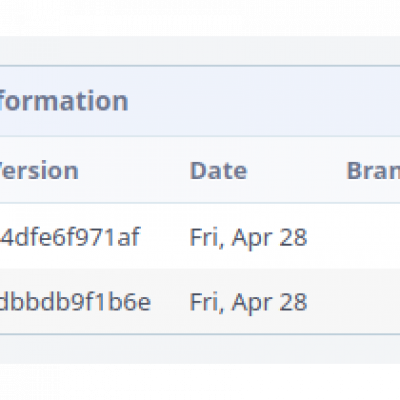
Task: Click blank area of the Information header bar
Action: [263, 101]
